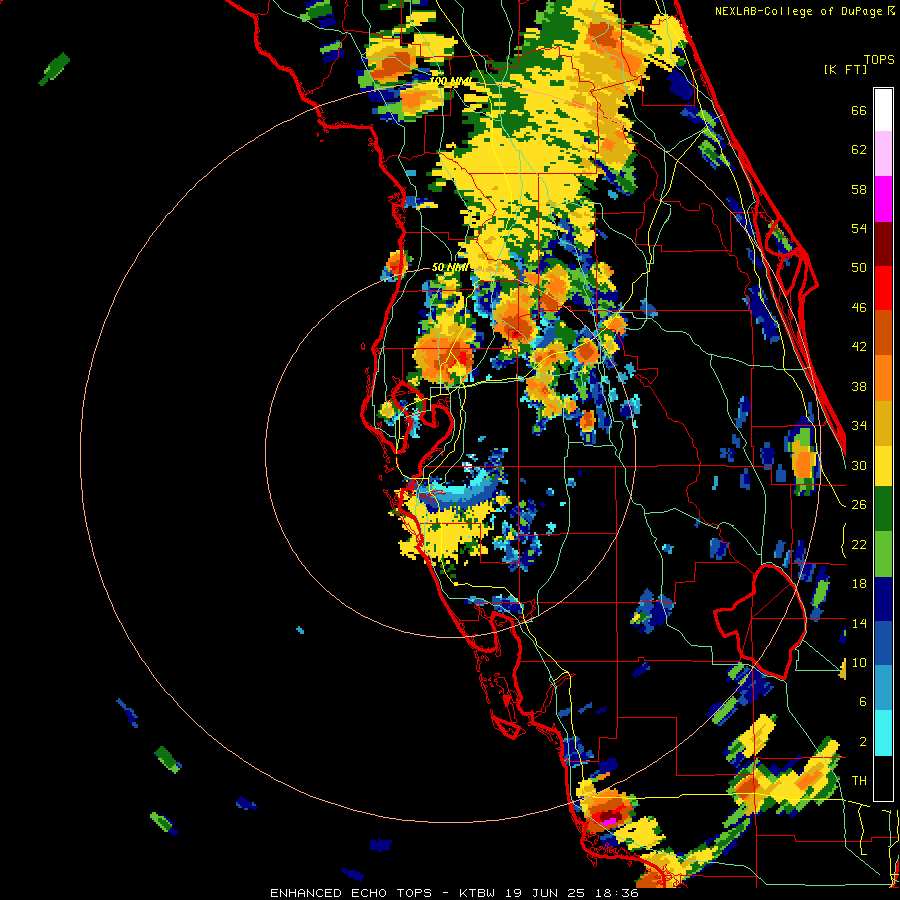Click the "ENHANCED ECHO TOPS" product title
This screenshot has width=900, height=900.
(351, 893)
